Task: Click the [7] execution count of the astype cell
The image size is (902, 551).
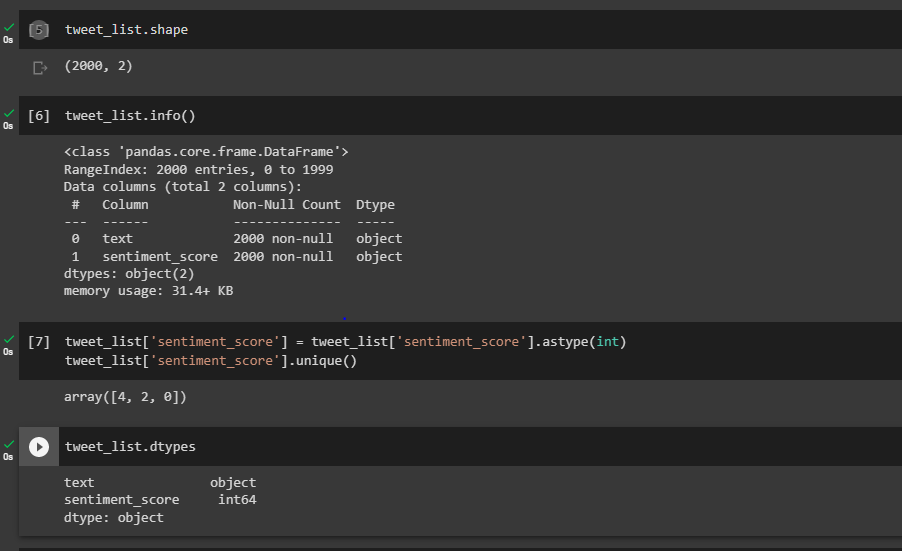Action: point(39,342)
